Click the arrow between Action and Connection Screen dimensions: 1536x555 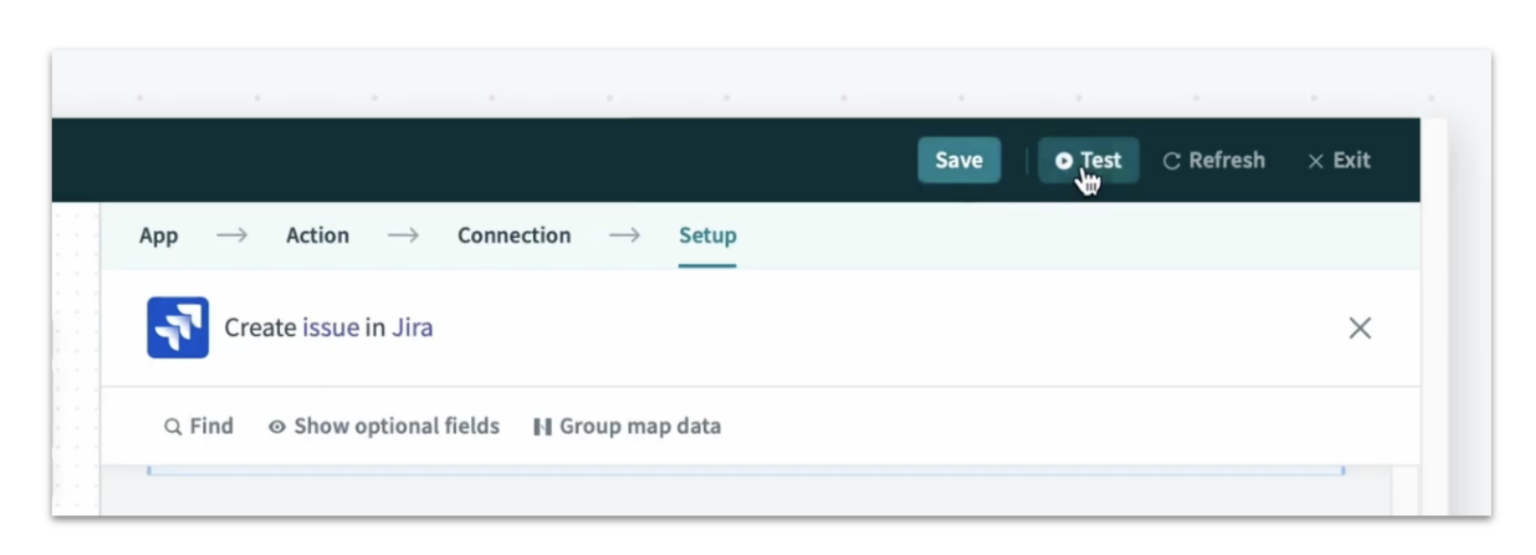pyautogui.click(x=403, y=236)
